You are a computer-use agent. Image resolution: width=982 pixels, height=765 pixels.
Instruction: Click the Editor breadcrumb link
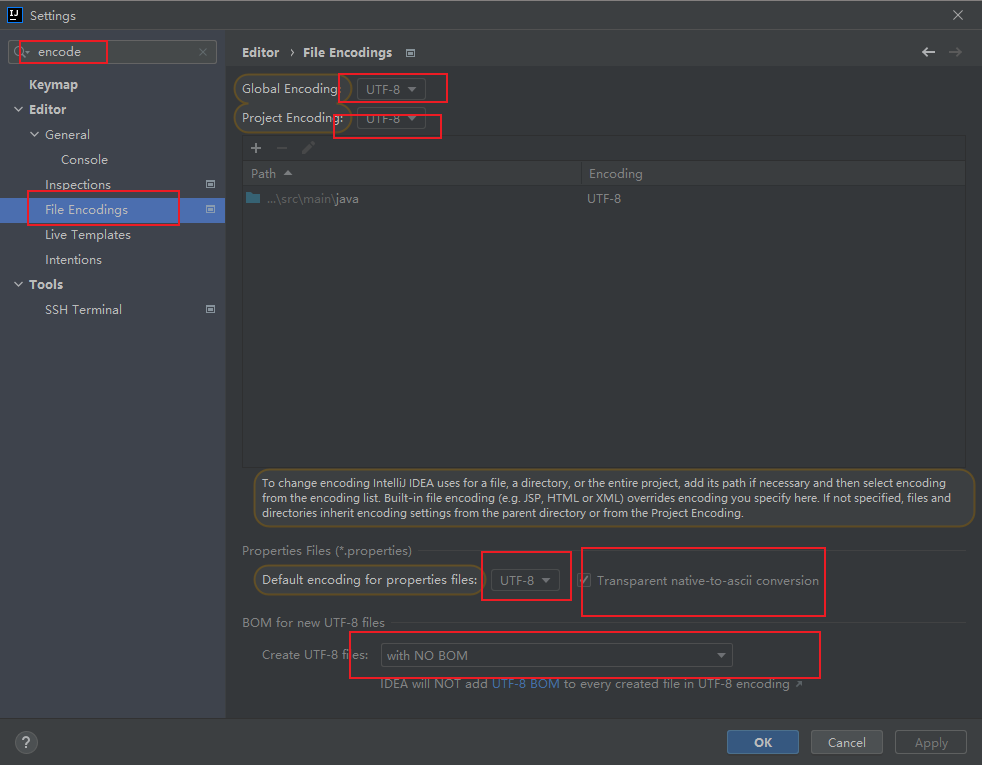point(261,53)
